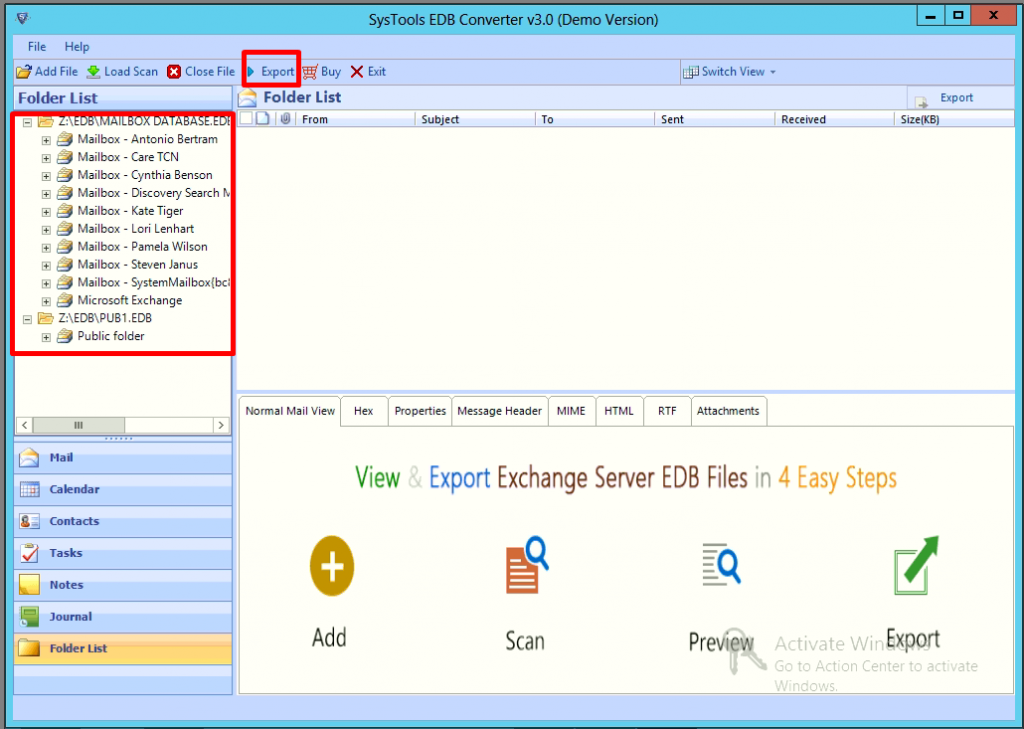Sort by the Sent column header
1024x729 pixels.
coord(714,120)
